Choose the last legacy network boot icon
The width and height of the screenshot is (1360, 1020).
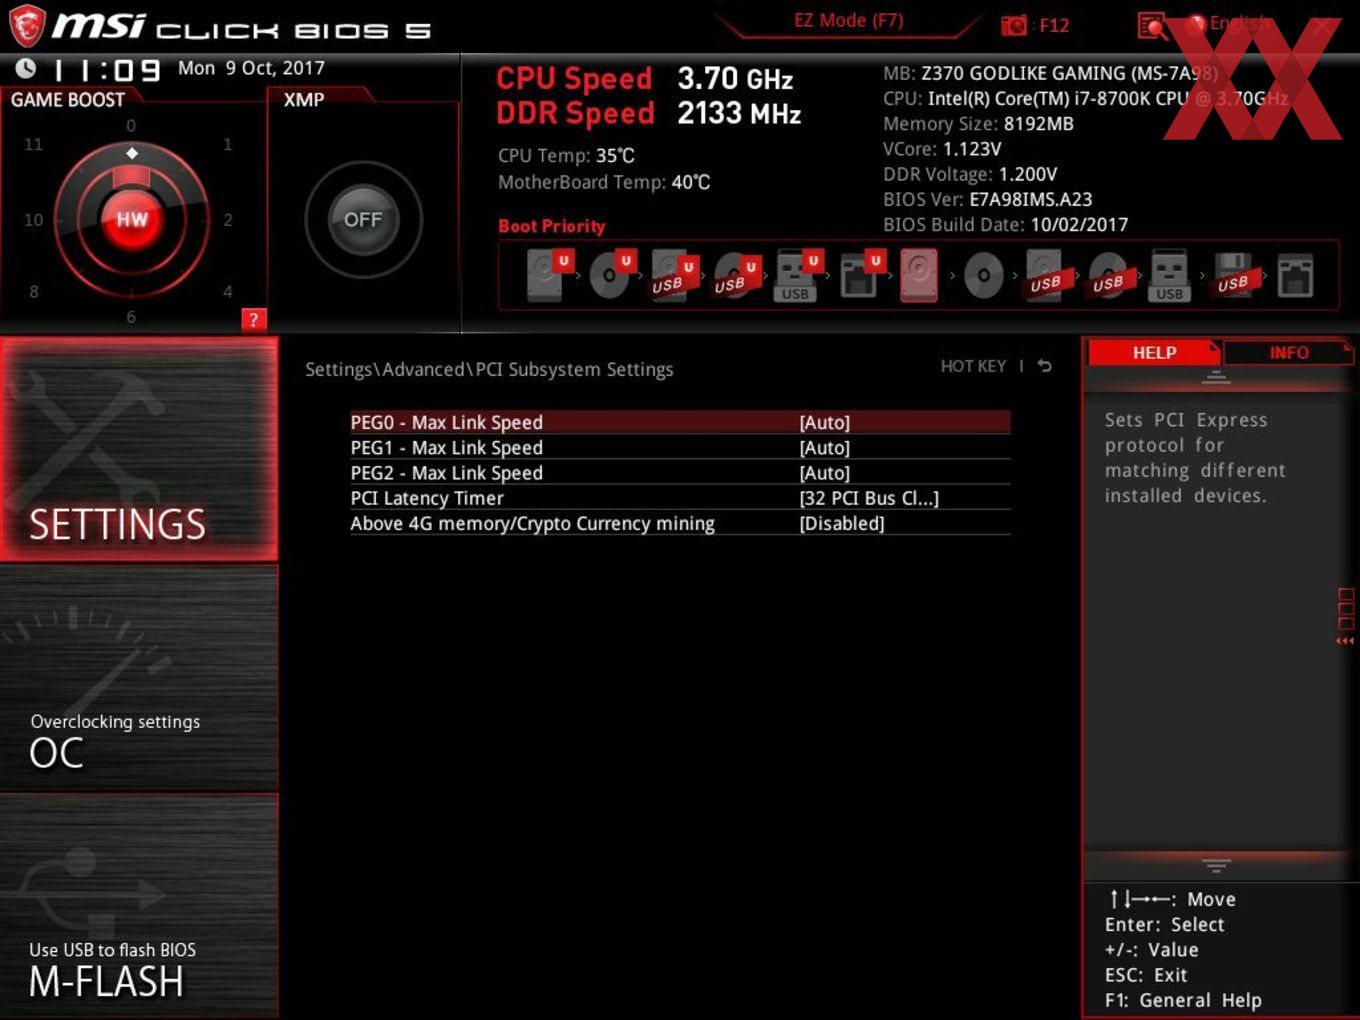tap(1295, 275)
